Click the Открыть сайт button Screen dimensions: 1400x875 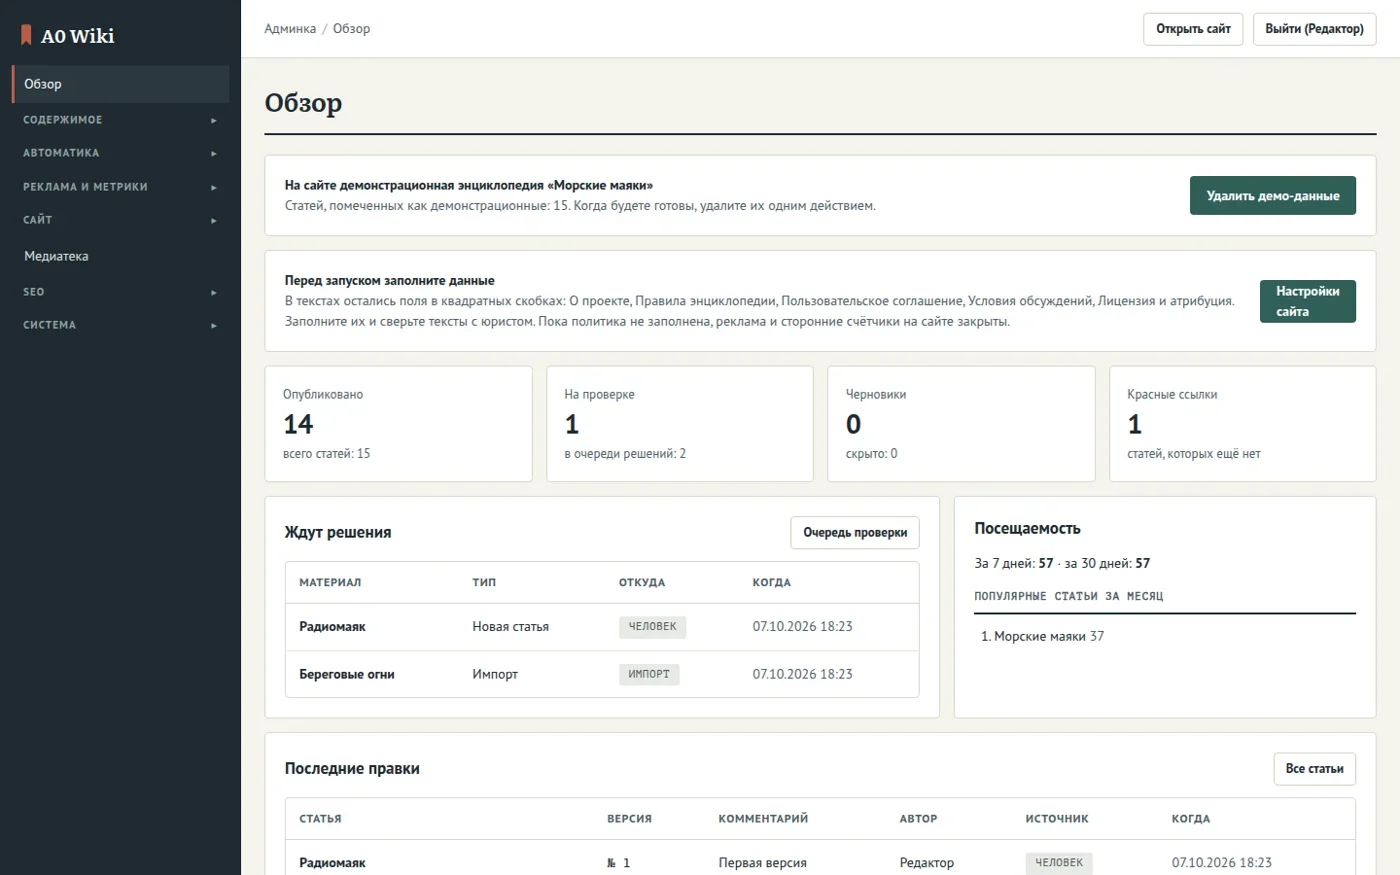pos(1193,29)
